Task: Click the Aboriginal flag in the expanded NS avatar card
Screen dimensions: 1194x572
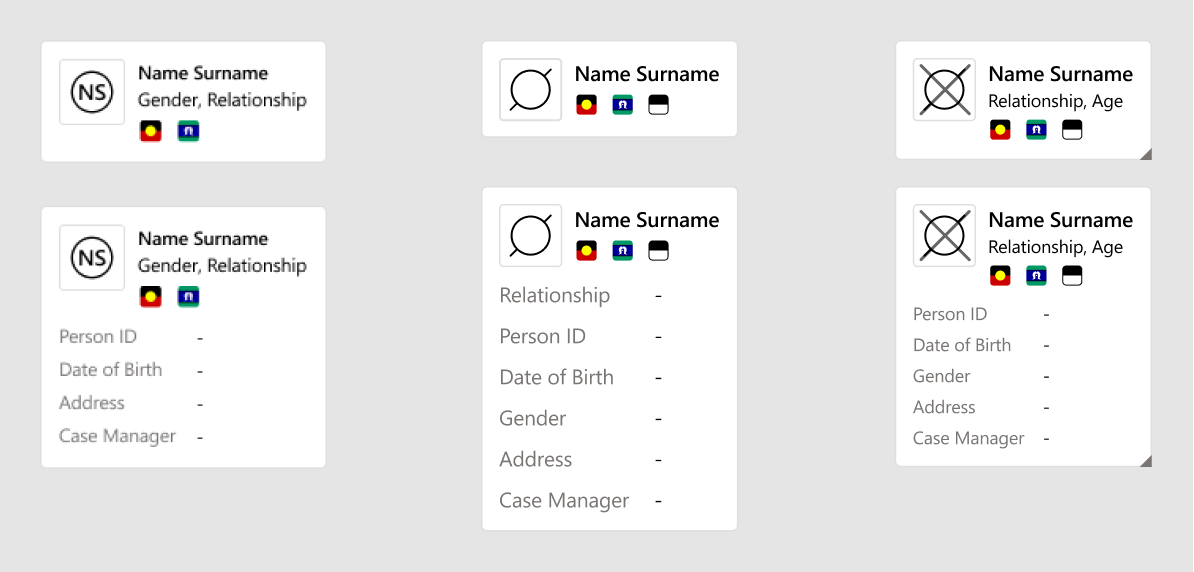Action: coord(151,297)
